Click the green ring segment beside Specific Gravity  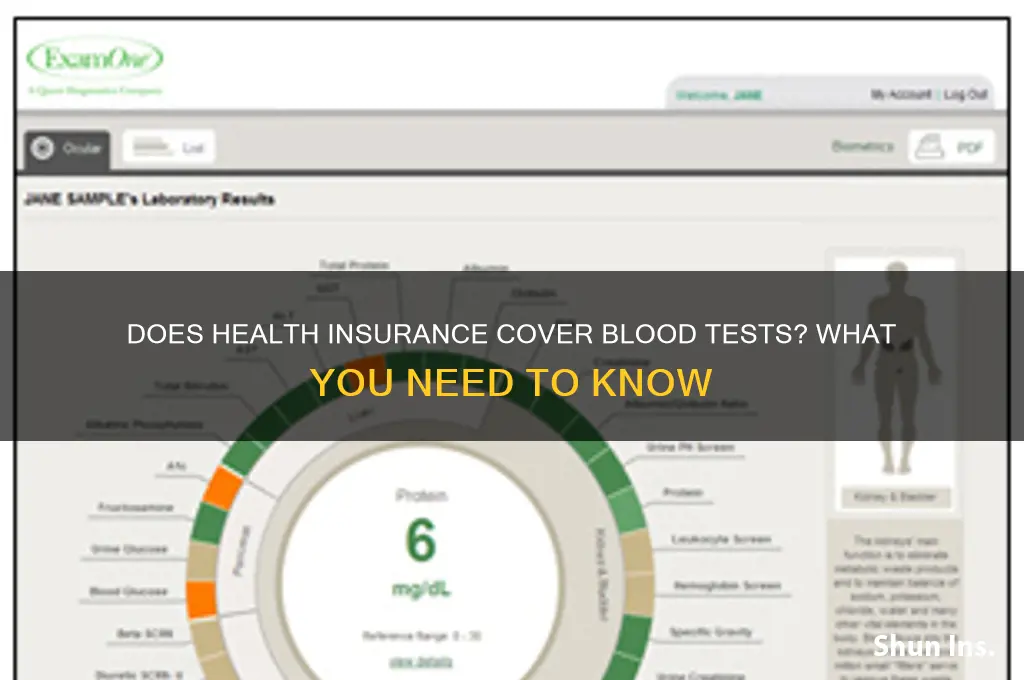click(633, 637)
